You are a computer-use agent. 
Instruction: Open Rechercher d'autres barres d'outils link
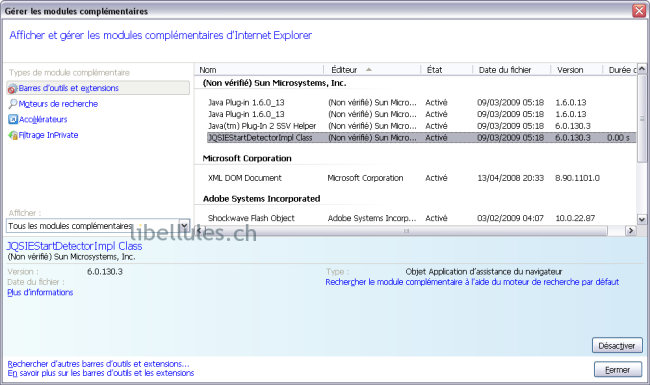pyautogui.click(x=99, y=364)
